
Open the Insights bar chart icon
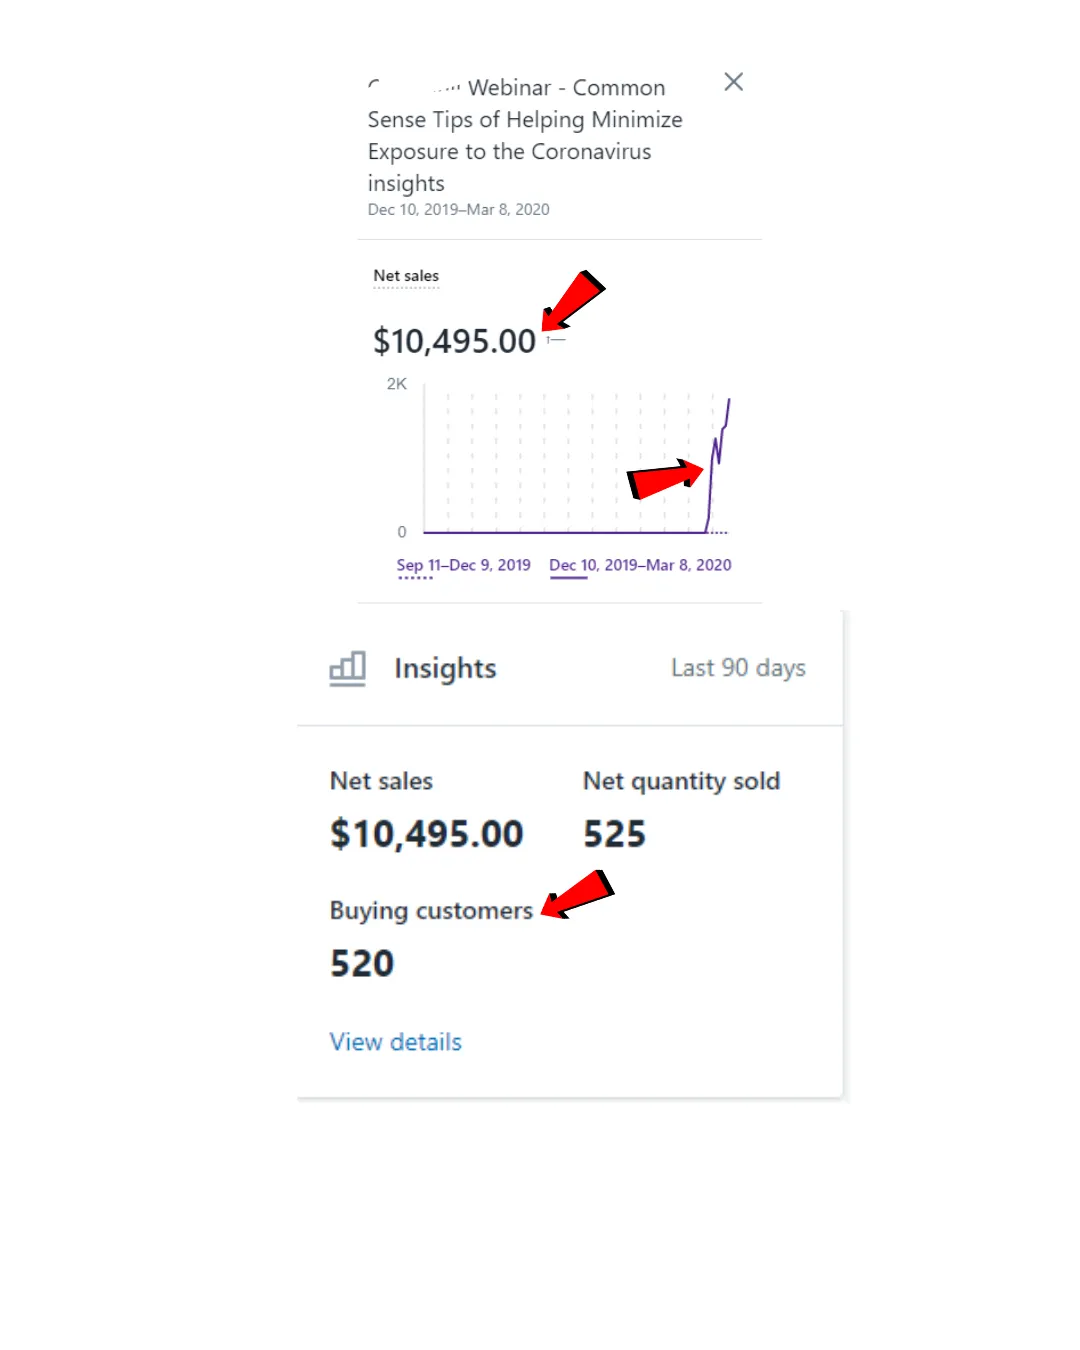click(x=347, y=668)
